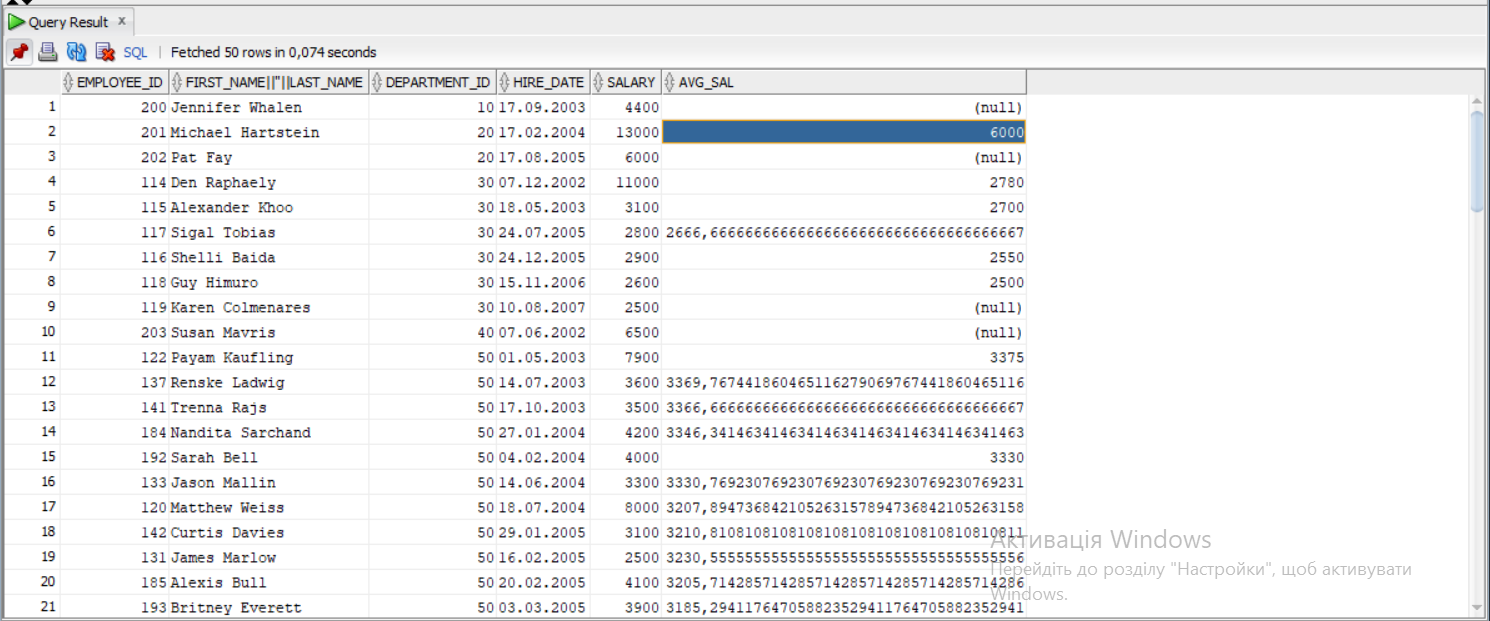Click hire date 07.12.2002

pyautogui.click(x=543, y=182)
